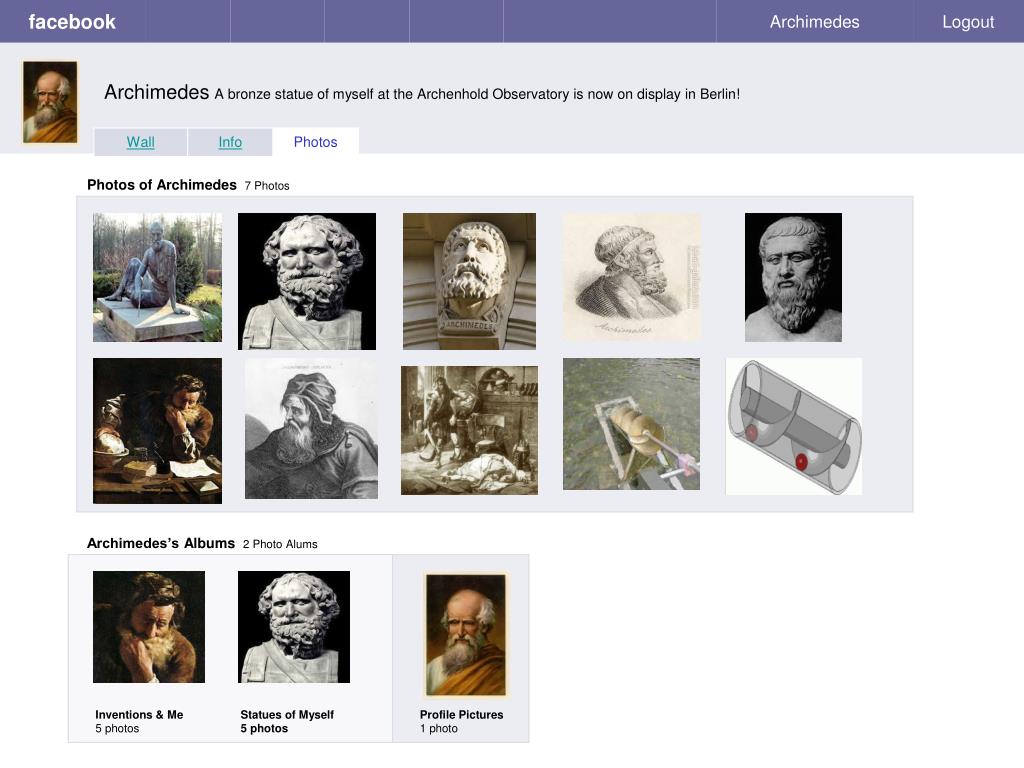Switch to the Wall tab
This screenshot has width=1024, height=768.
coord(140,142)
